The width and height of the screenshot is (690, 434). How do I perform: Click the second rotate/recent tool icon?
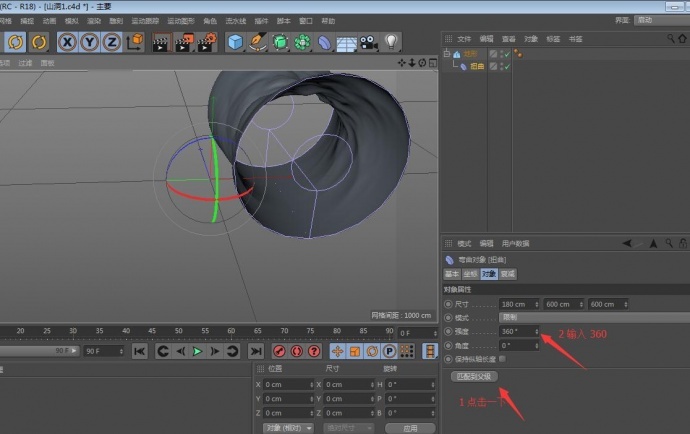[x=39, y=42]
